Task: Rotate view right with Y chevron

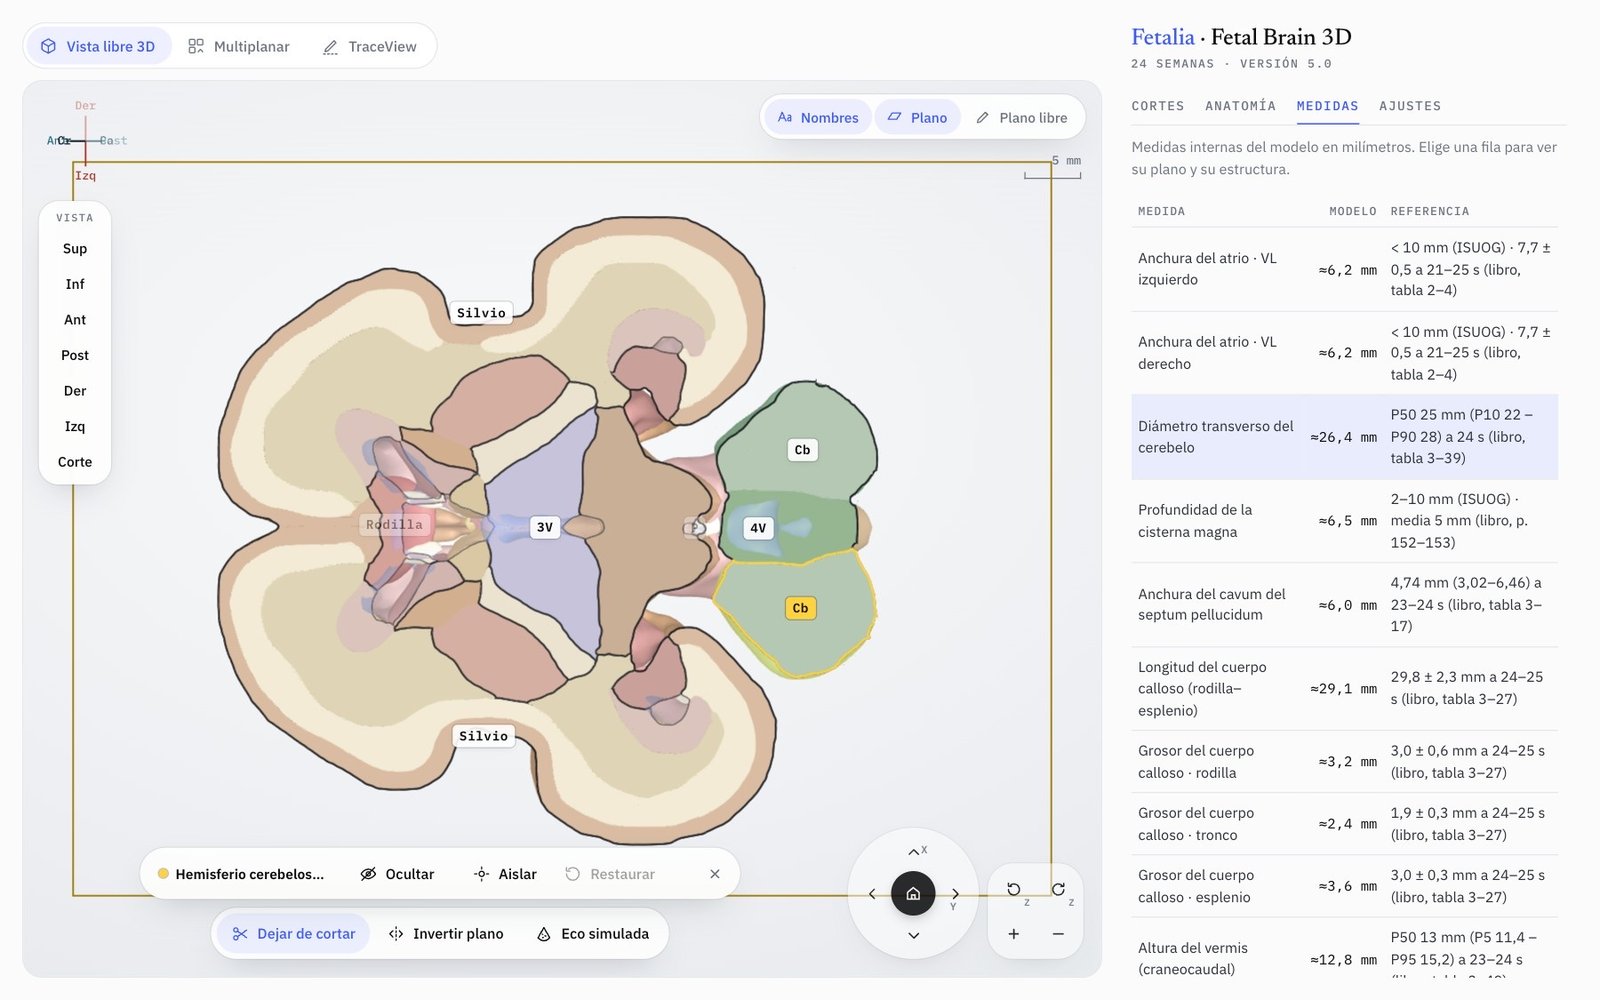Action: click(x=955, y=894)
